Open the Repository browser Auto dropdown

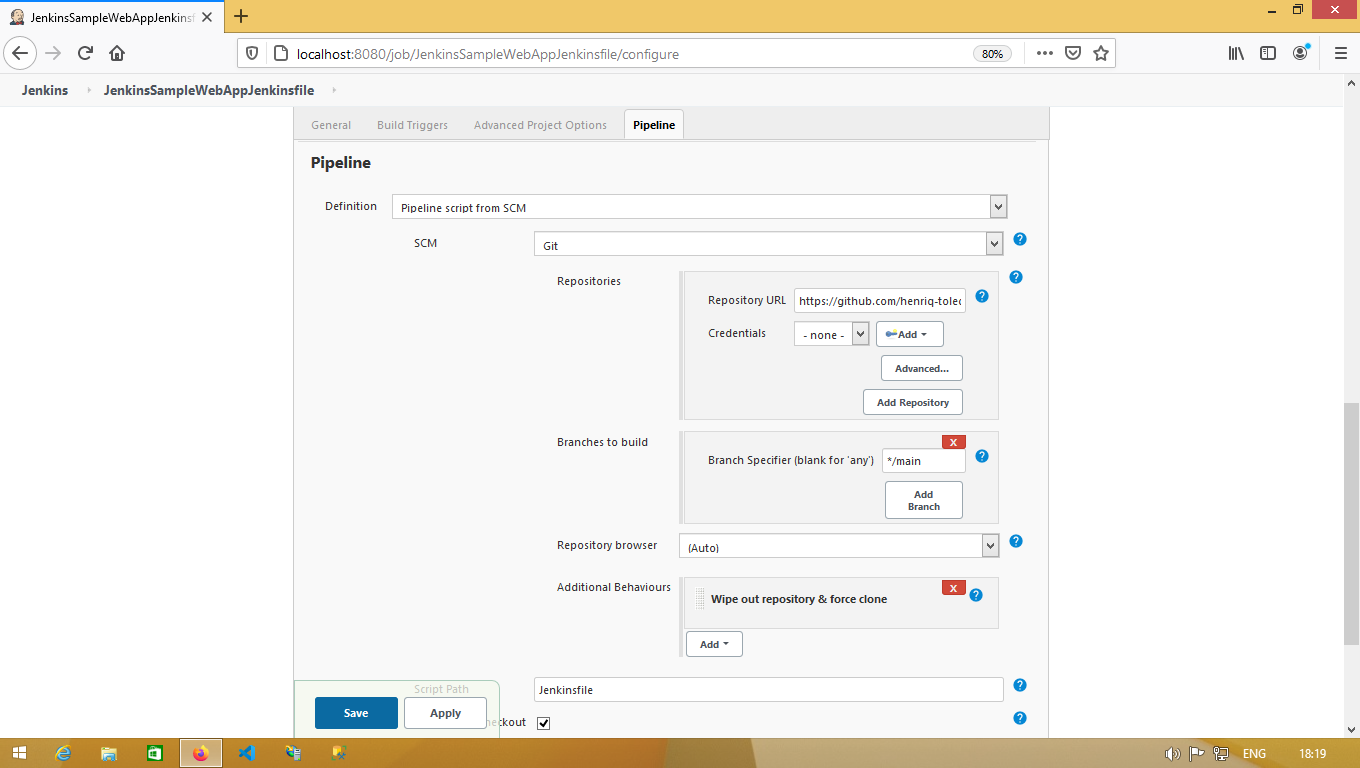pyautogui.click(x=839, y=546)
